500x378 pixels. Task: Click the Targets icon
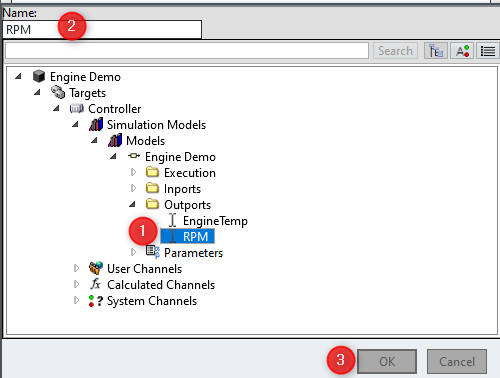click(x=58, y=92)
